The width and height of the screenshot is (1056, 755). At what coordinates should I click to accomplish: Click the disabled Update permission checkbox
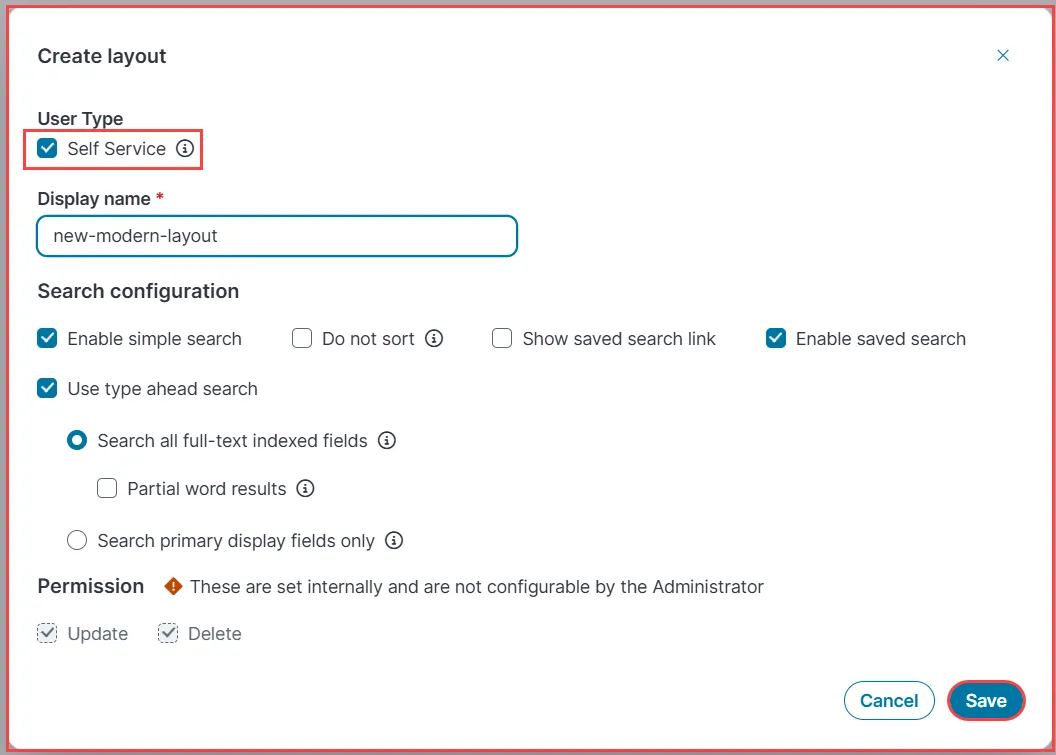(x=47, y=633)
